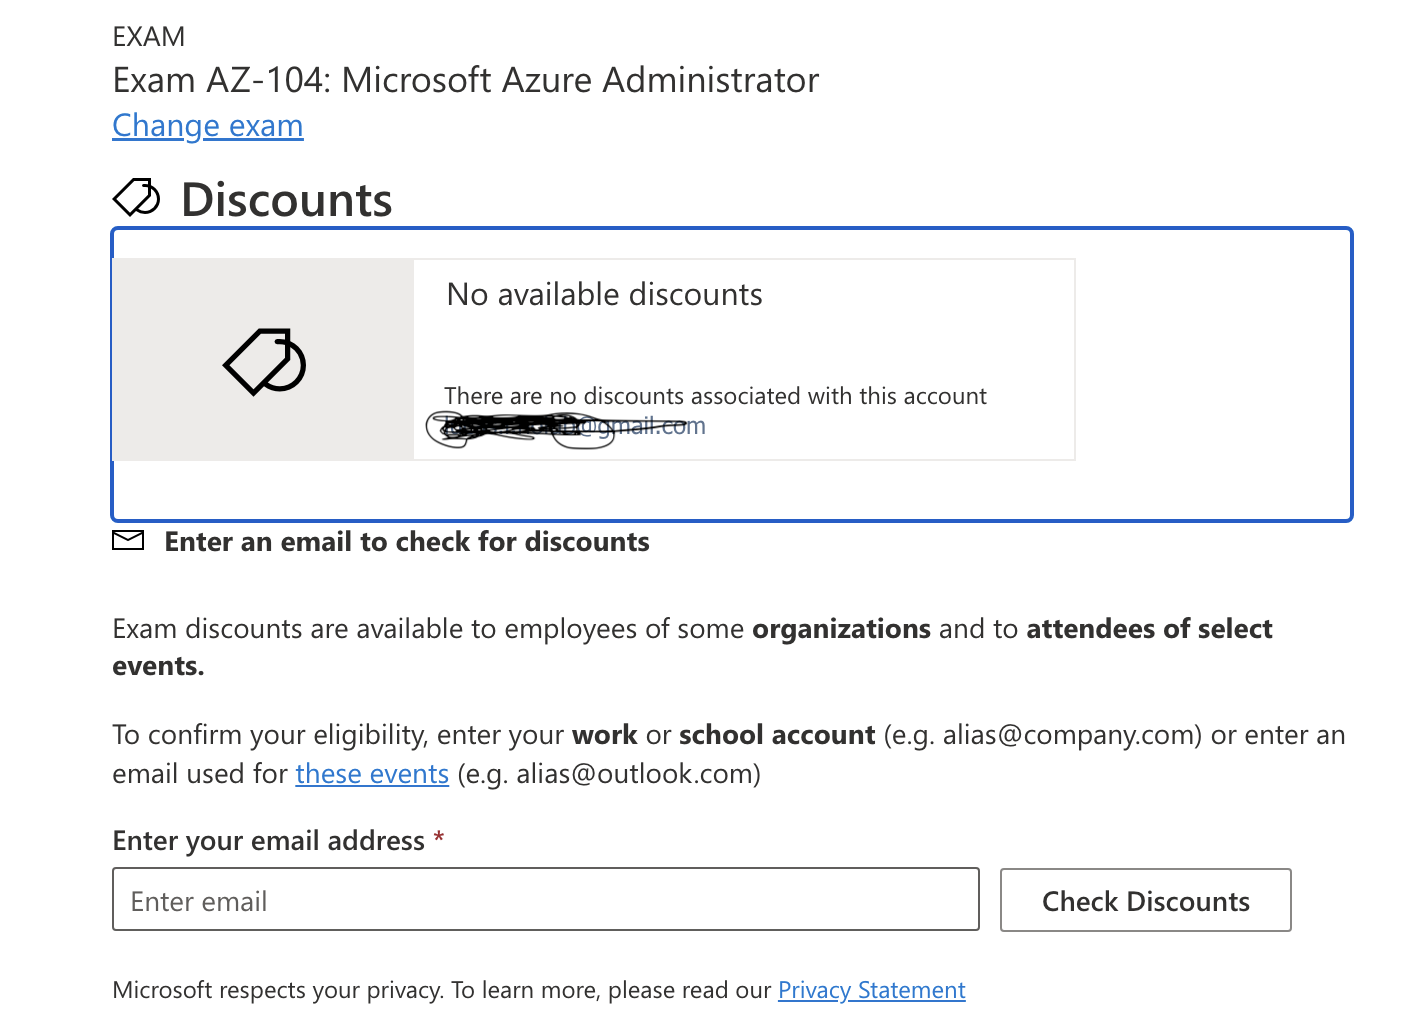1420x1032 pixels.
Task: Click the "Enter your email address" label
Action: (x=268, y=841)
